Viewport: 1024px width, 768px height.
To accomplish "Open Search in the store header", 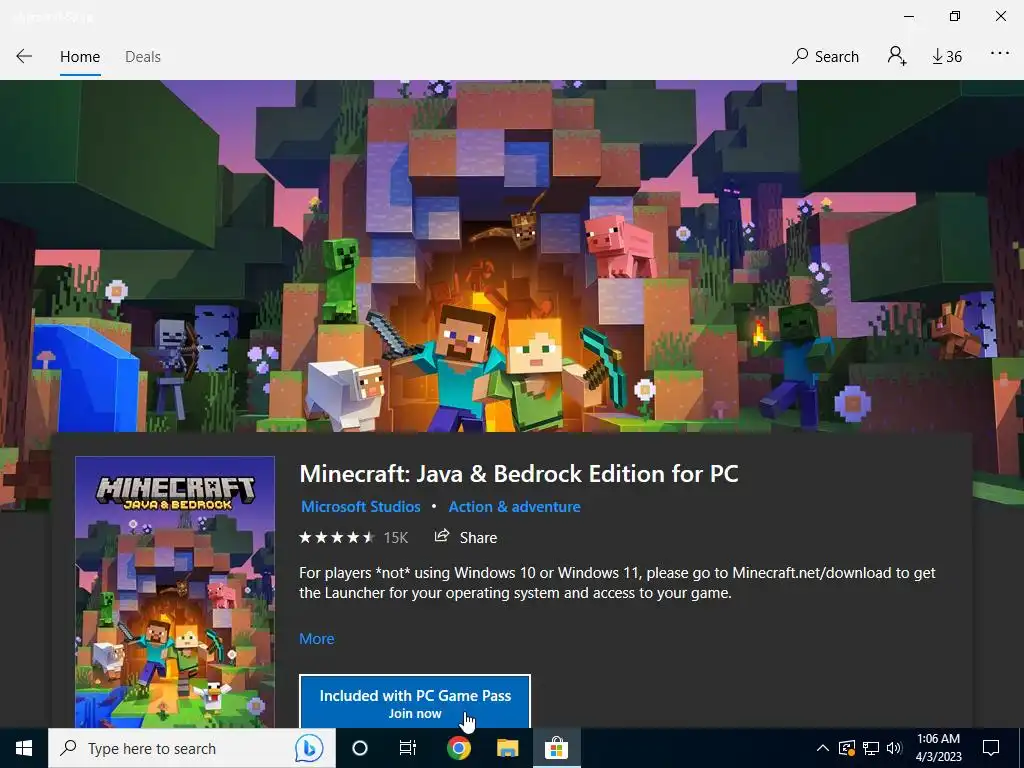I will [x=825, y=57].
